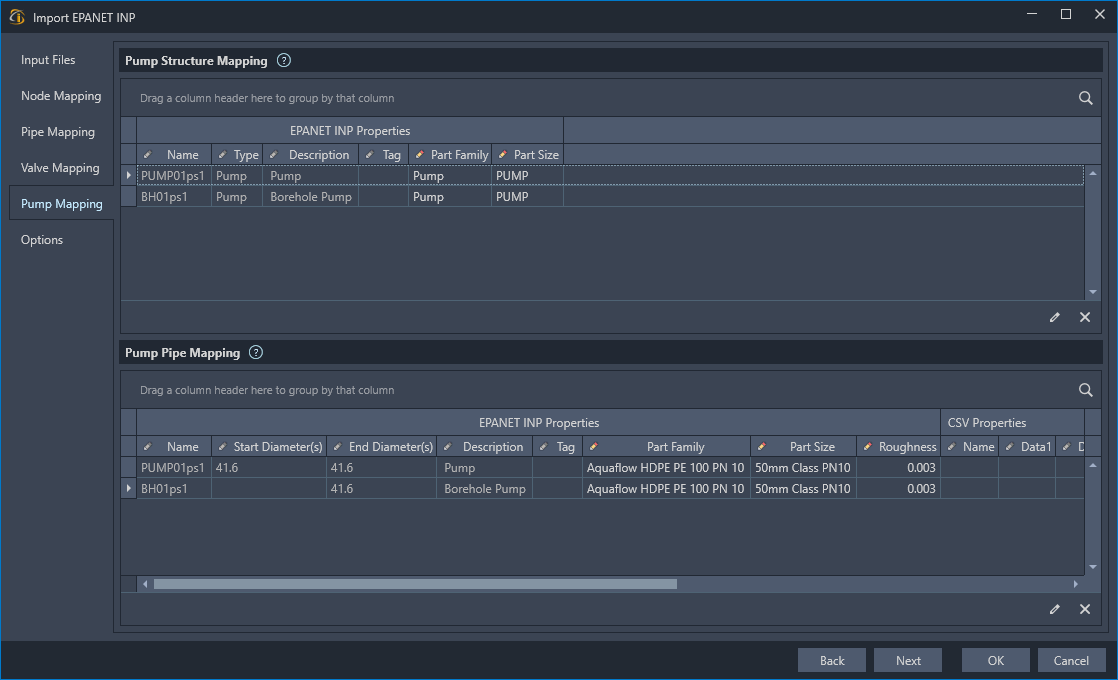Click edit pencil below Pump Structure Mapping table
The width and height of the screenshot is (1118, 680).
tap(1055, 317)
